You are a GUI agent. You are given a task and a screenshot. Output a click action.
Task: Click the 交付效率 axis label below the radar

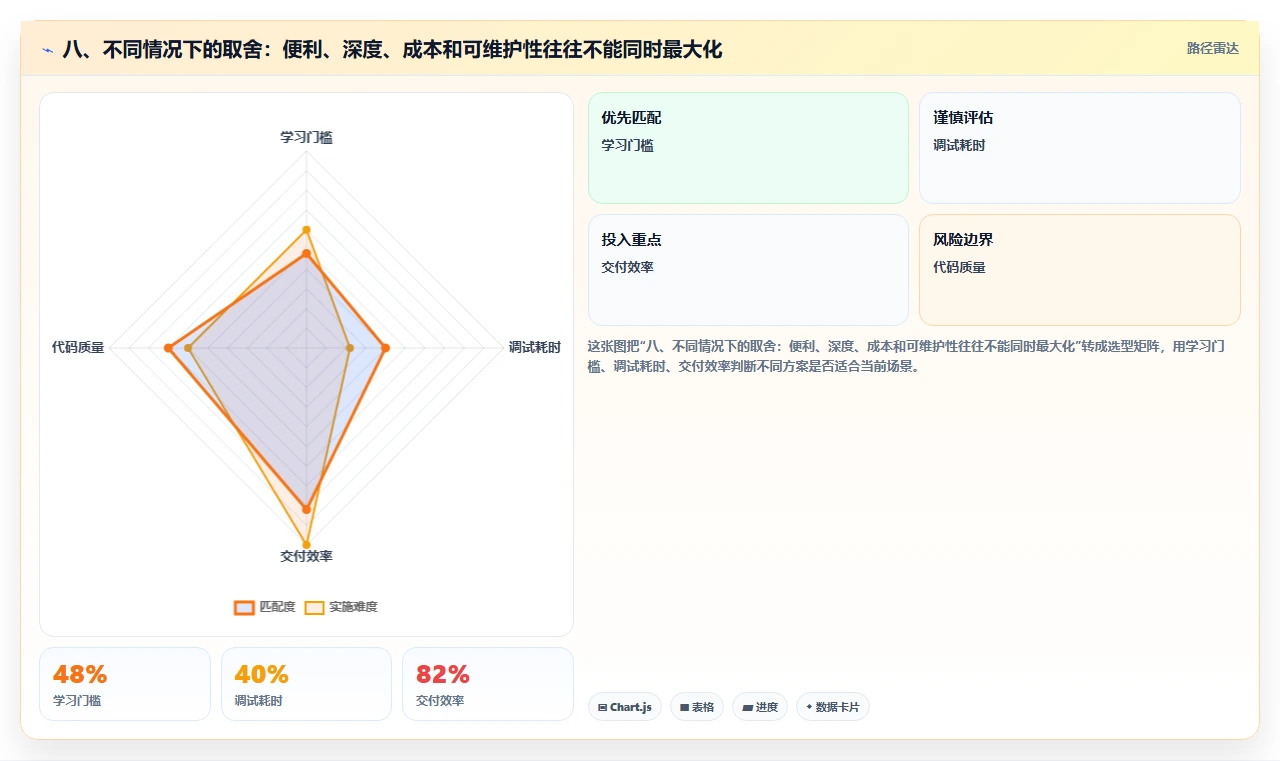pyautogui.click(x=306, y=556)
